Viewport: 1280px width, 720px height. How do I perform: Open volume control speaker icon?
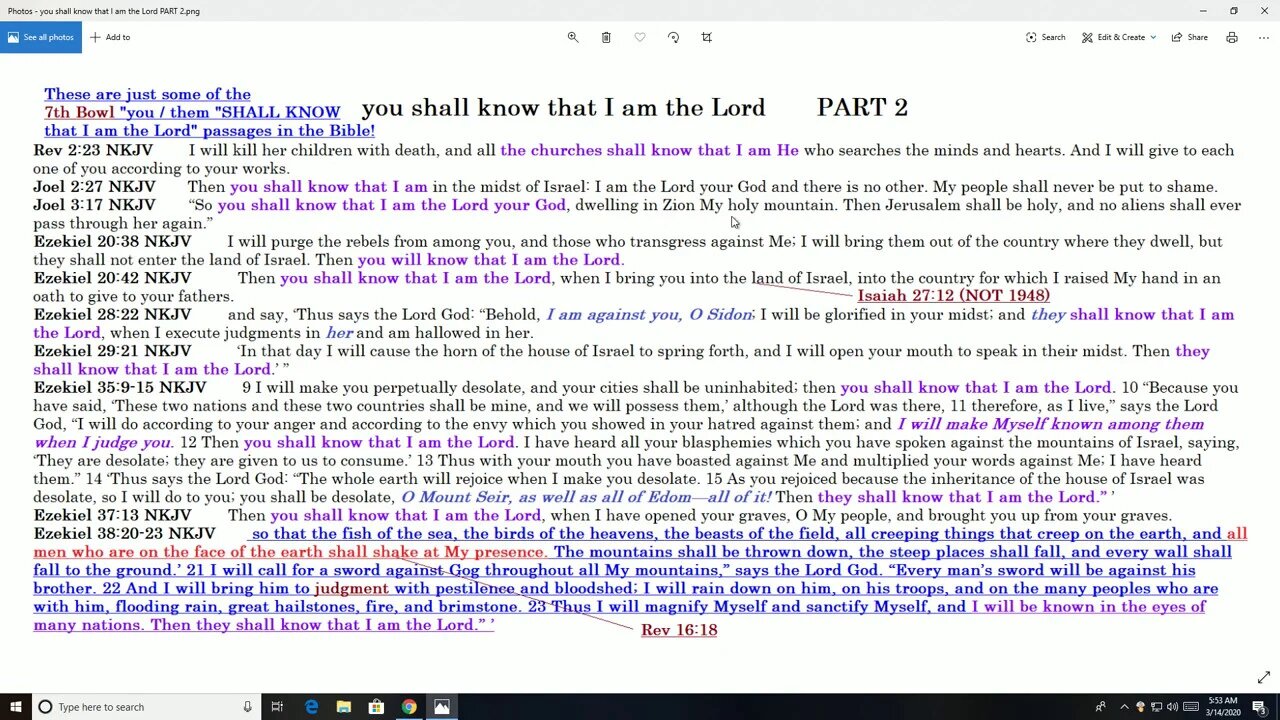point(1172,707)
